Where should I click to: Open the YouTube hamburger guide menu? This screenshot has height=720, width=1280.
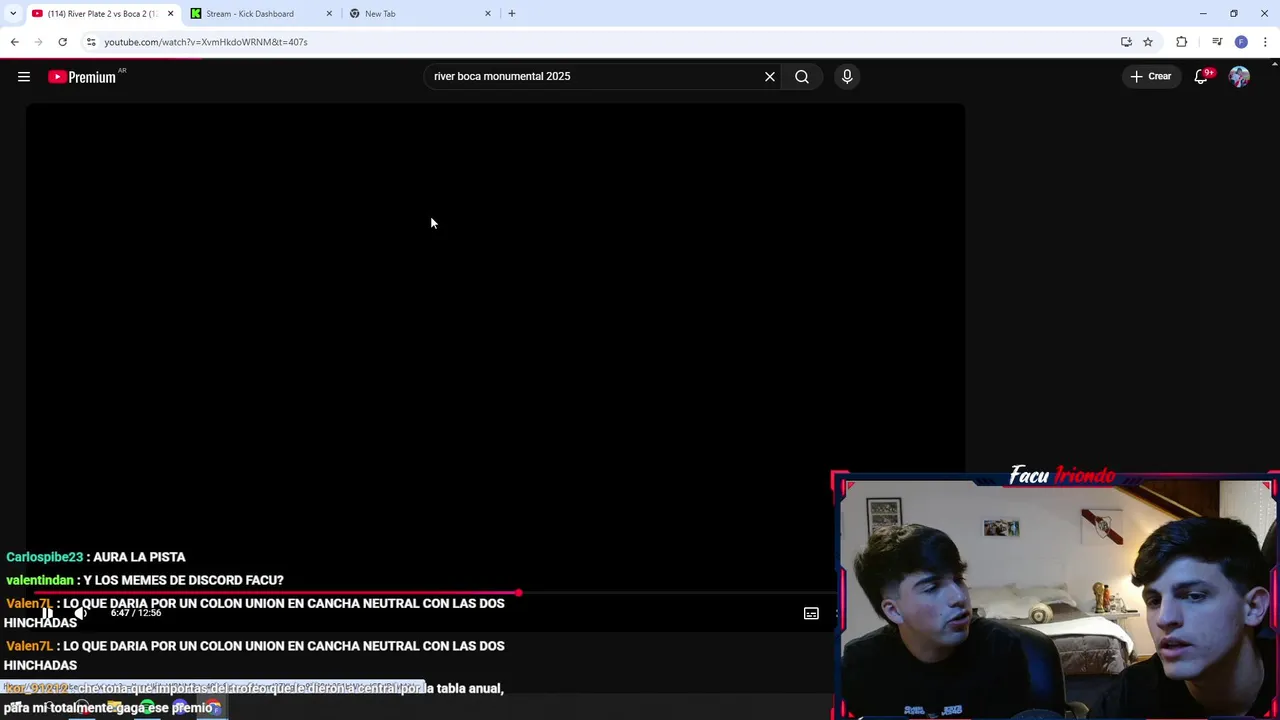(x=24, y=77)
